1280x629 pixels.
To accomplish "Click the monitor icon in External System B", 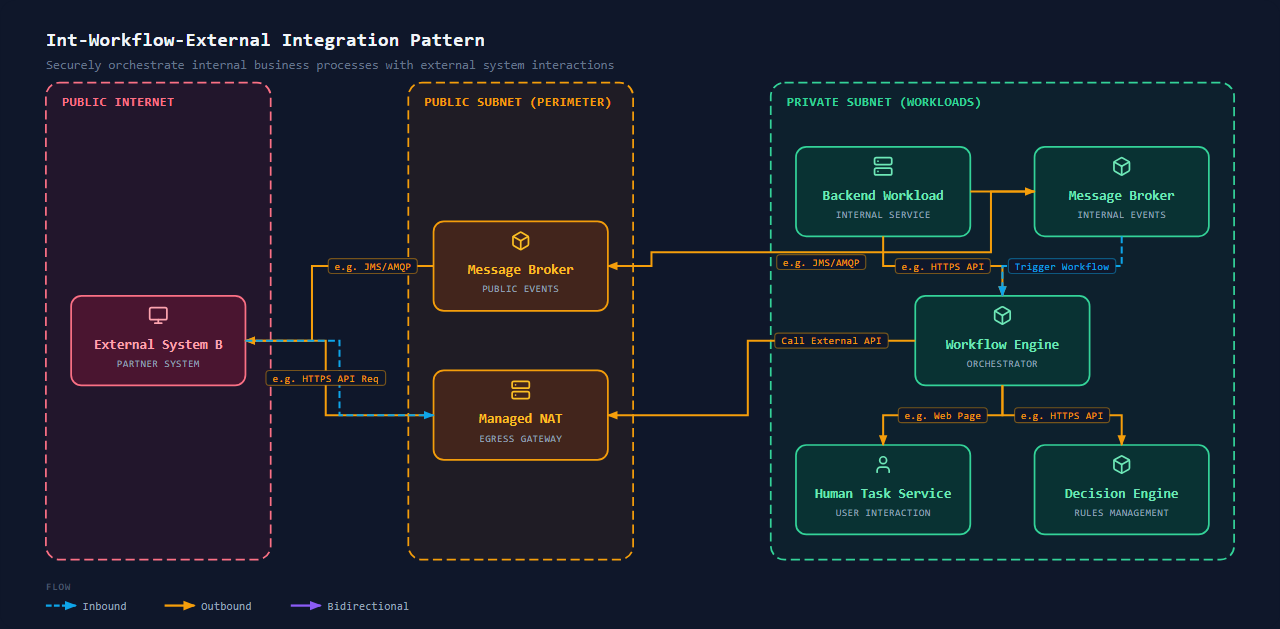I will click(x=158, y=315).
